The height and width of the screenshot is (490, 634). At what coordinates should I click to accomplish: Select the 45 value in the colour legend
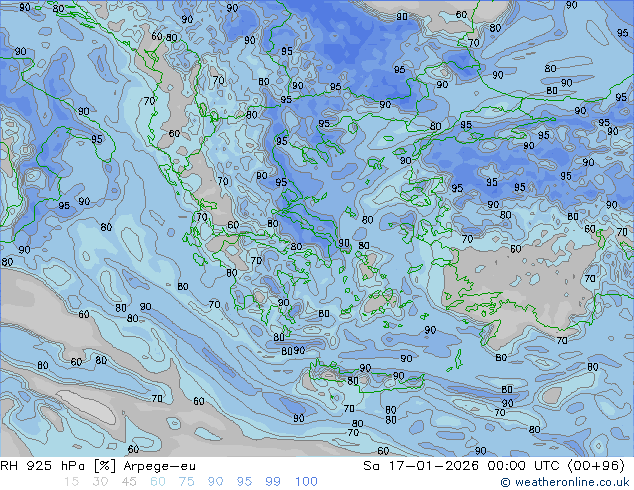coord(129,482)
